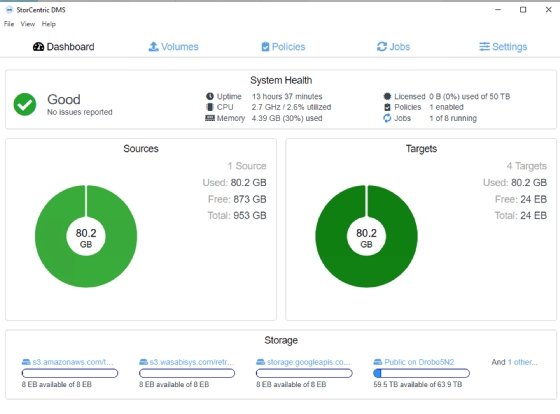Open the s3.wasabisys.com storage link
Viewport: 560px width, 414px height.
pos(191,362)
